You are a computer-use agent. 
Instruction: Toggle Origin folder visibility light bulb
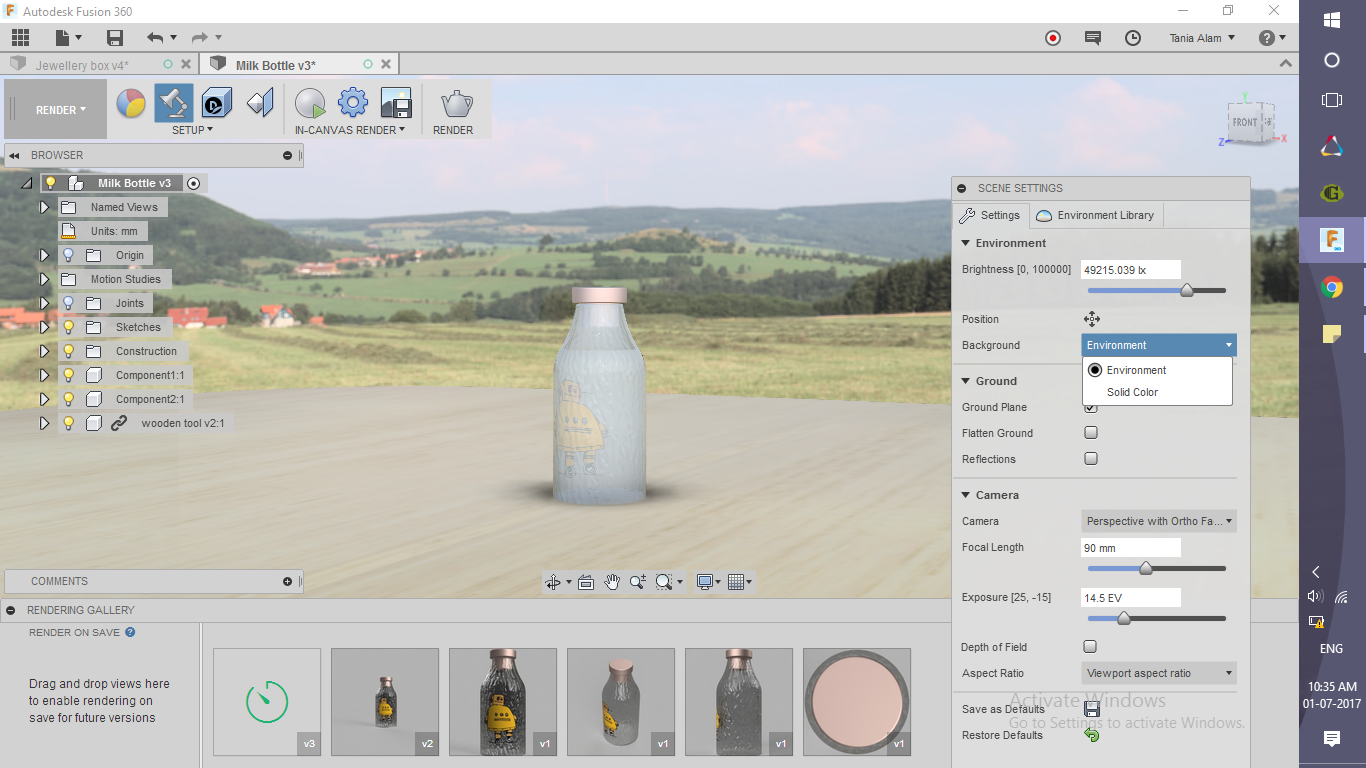tap(68, 255)
